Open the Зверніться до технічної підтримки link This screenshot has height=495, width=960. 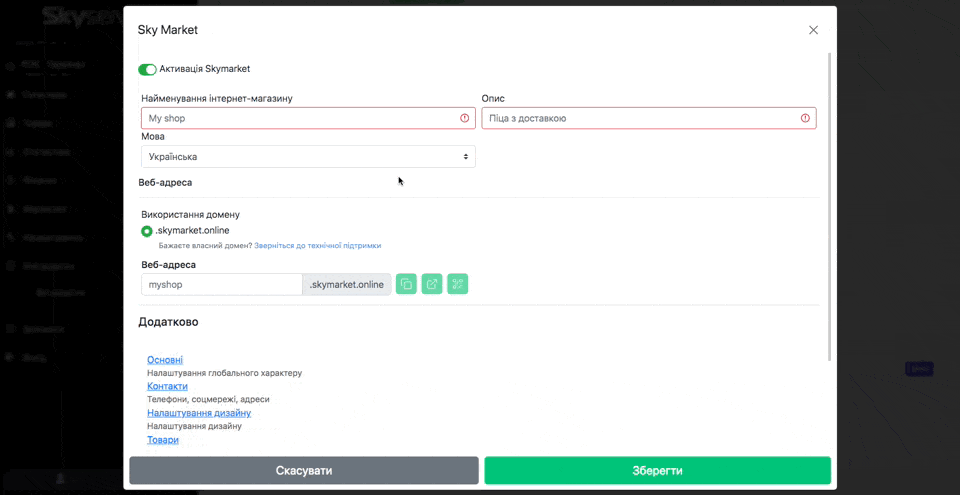tap(317, 245)
